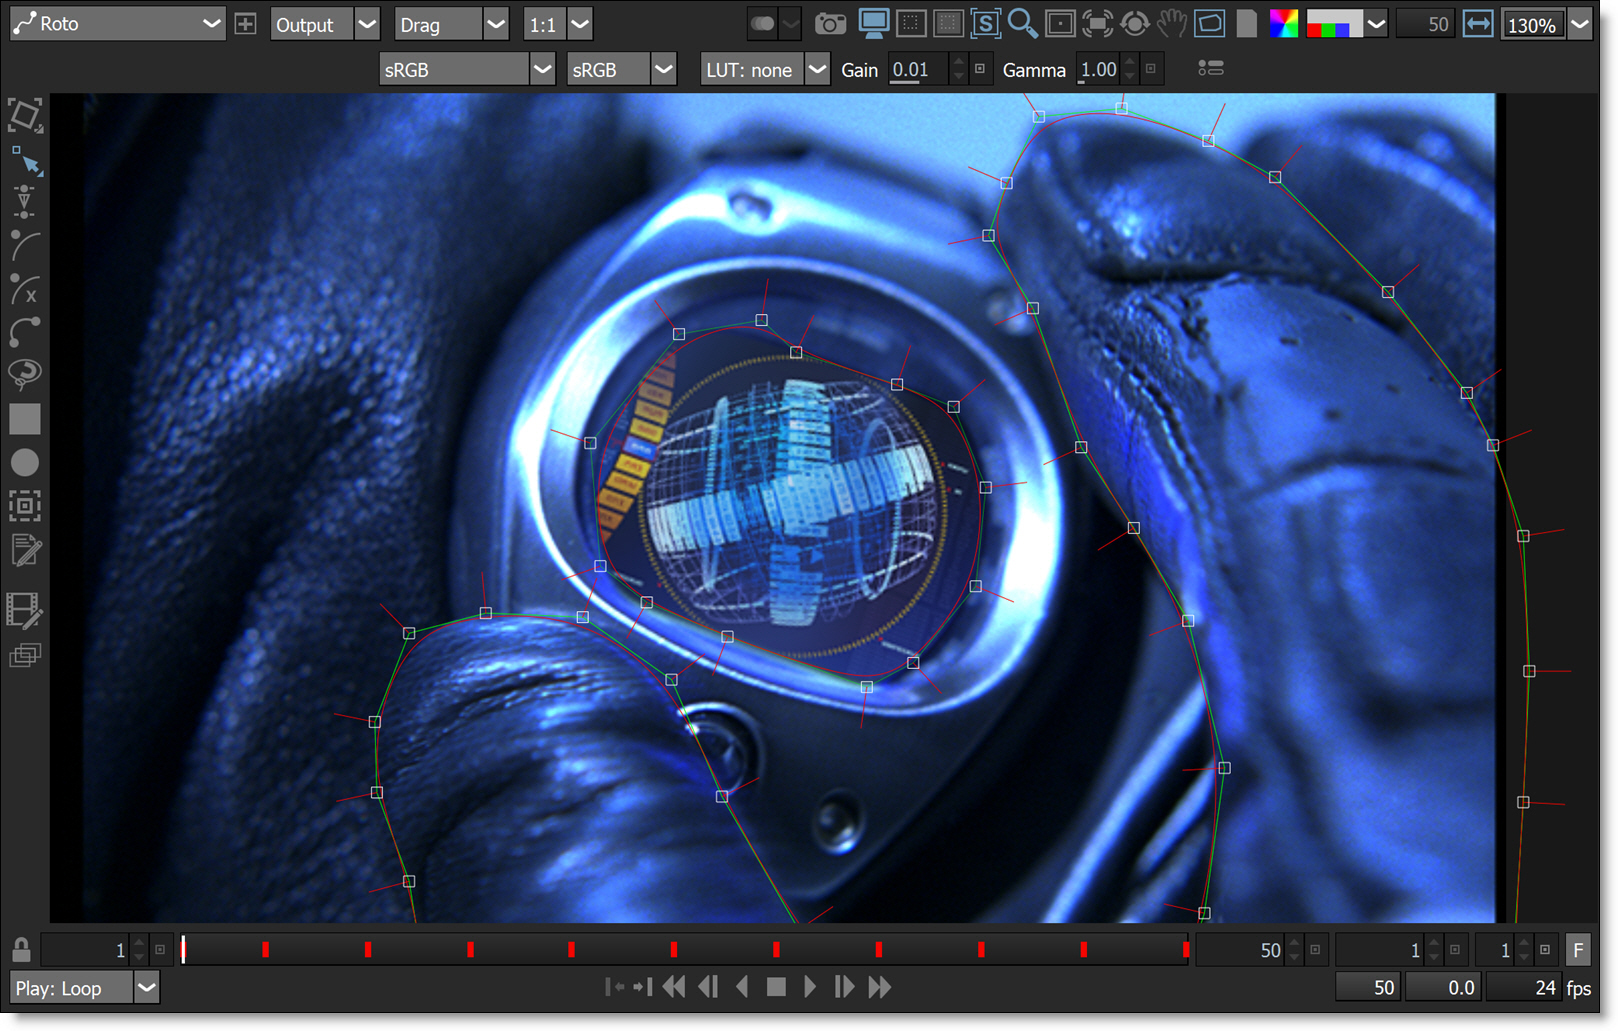The height and width of the screenshot is (1031, 1618).
Task: Toggle the stabilize S viewer icon
Action: [x=984, y=24]
